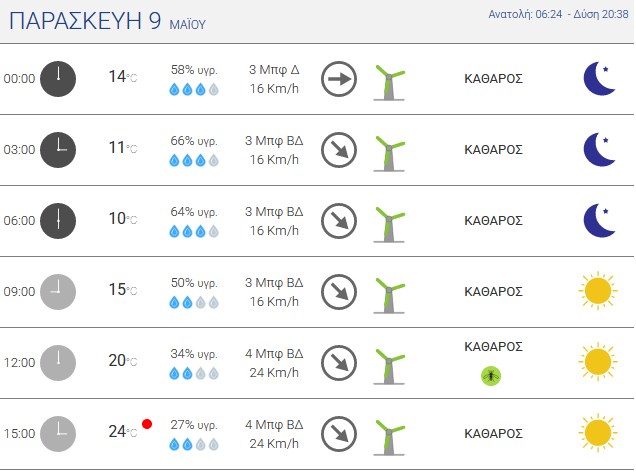Click the humidity droplets under 66% υγρ.
This screenshot has width=636, height=474.
pyautogui.click(x=194, y=161)
